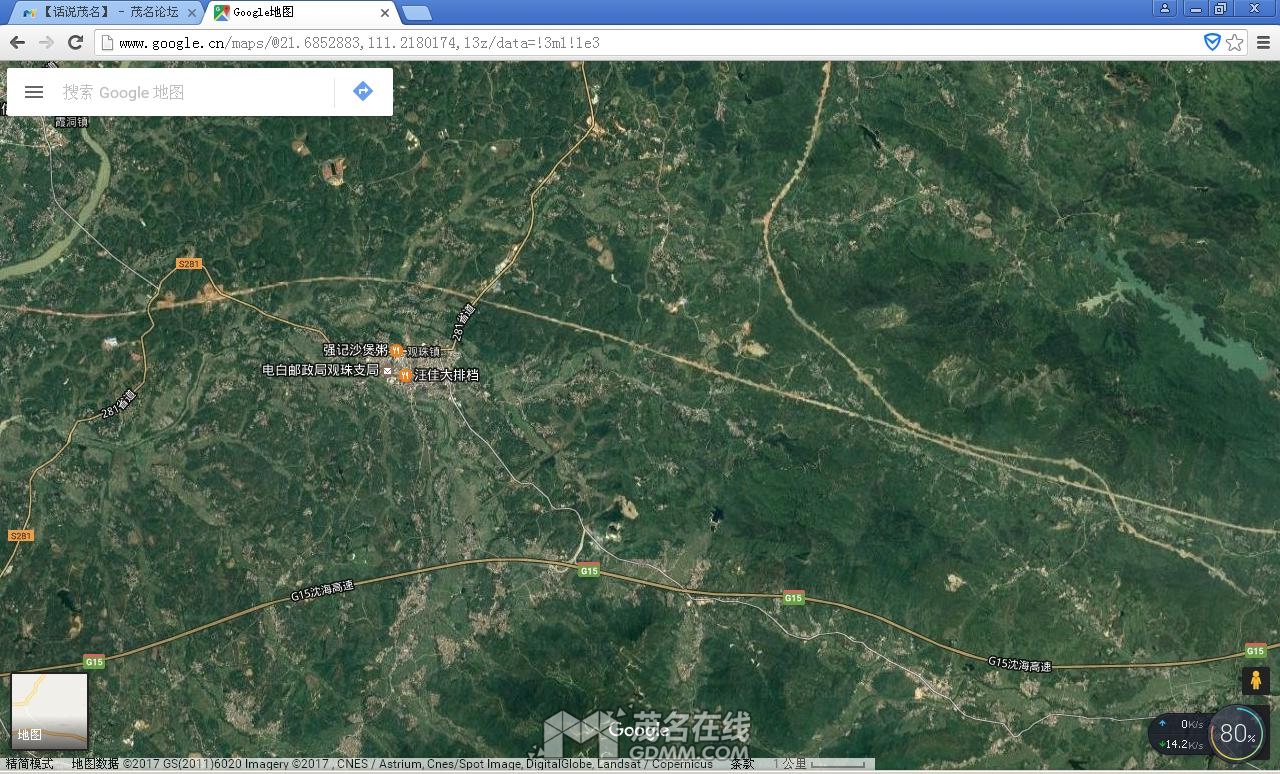Click the 精简模式 lite mode link
This screenshot has width=1280, height=774.
coord(30,764)
